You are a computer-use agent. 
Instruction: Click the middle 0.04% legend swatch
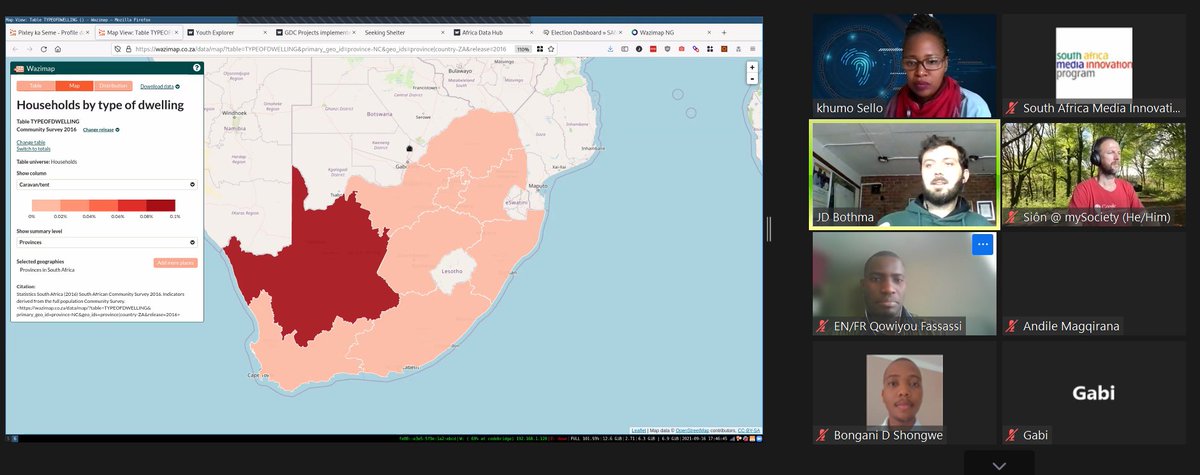[103, 204]
